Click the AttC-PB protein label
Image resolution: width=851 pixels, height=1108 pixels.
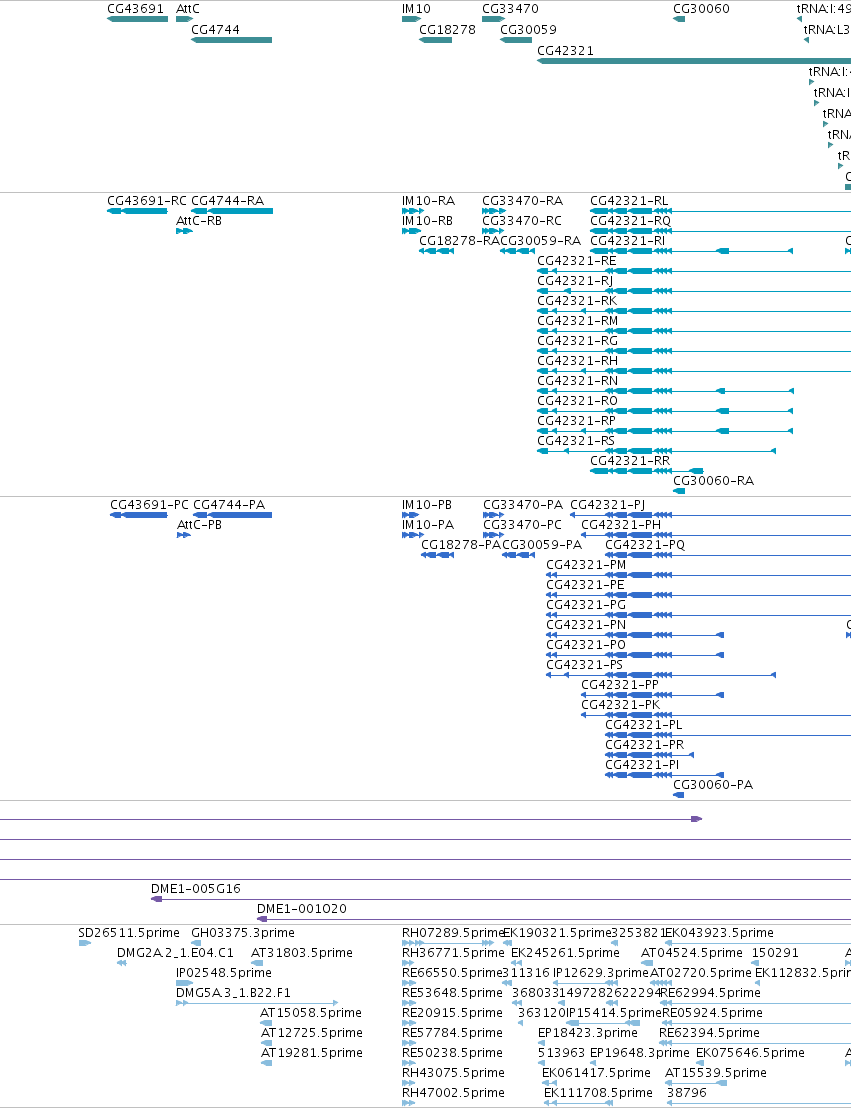[199, 525]
